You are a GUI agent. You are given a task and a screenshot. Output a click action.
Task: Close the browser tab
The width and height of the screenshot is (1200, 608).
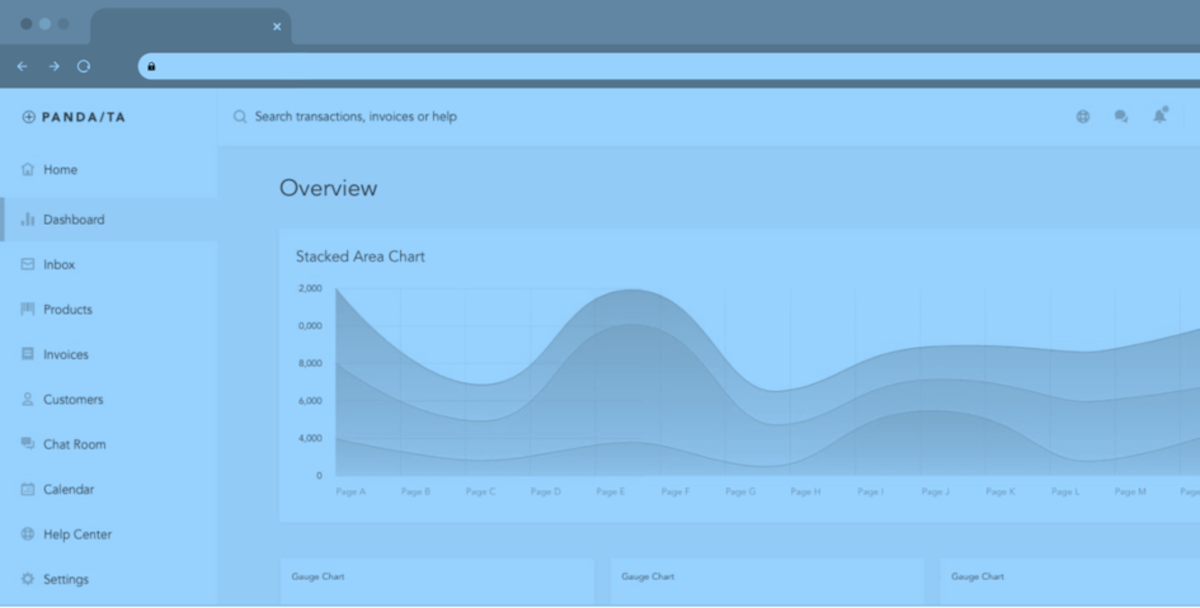click(277, 27)
